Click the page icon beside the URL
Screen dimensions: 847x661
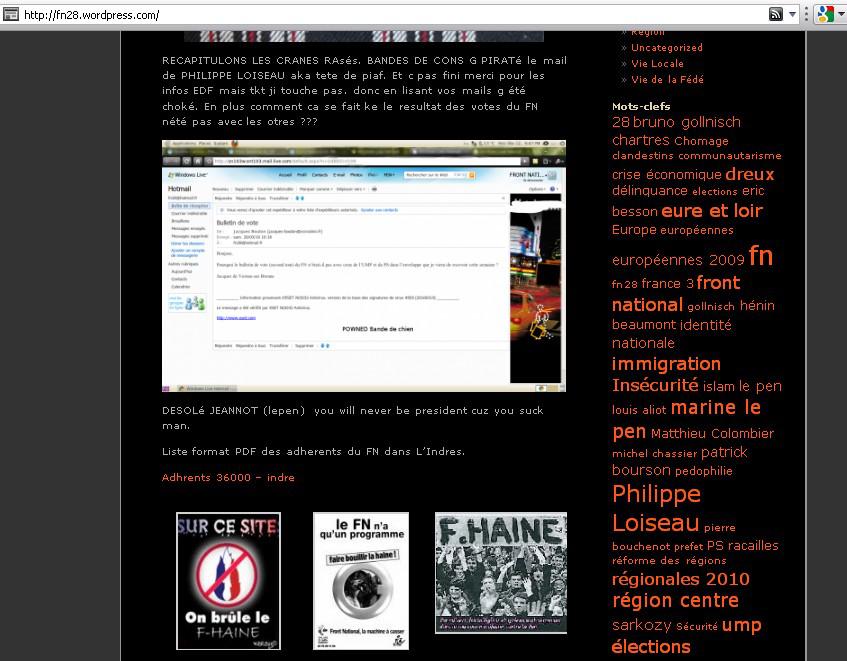[10, 15]
